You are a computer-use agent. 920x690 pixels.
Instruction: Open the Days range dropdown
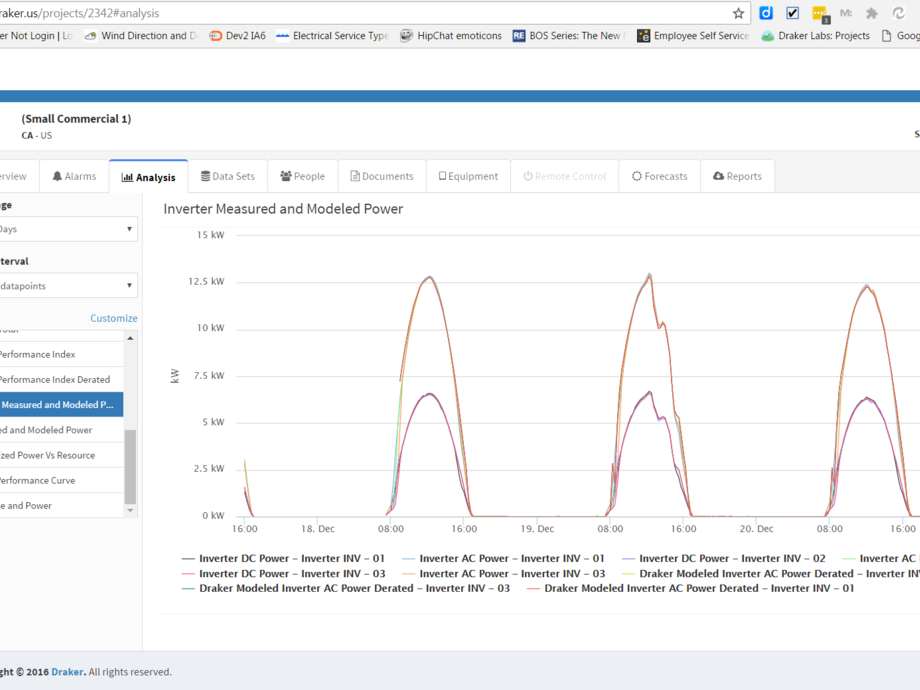[66, 229]
